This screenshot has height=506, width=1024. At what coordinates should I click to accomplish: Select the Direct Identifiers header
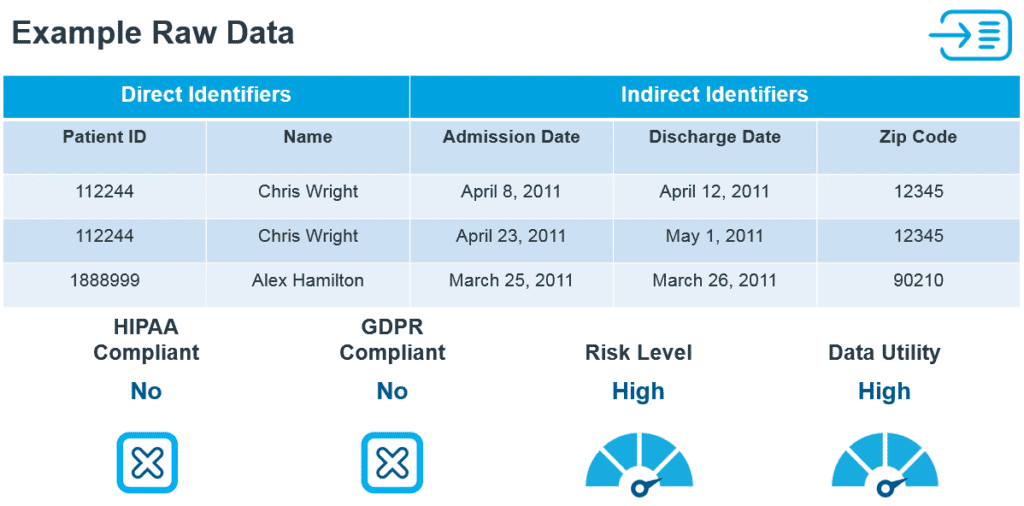point(206,96)
